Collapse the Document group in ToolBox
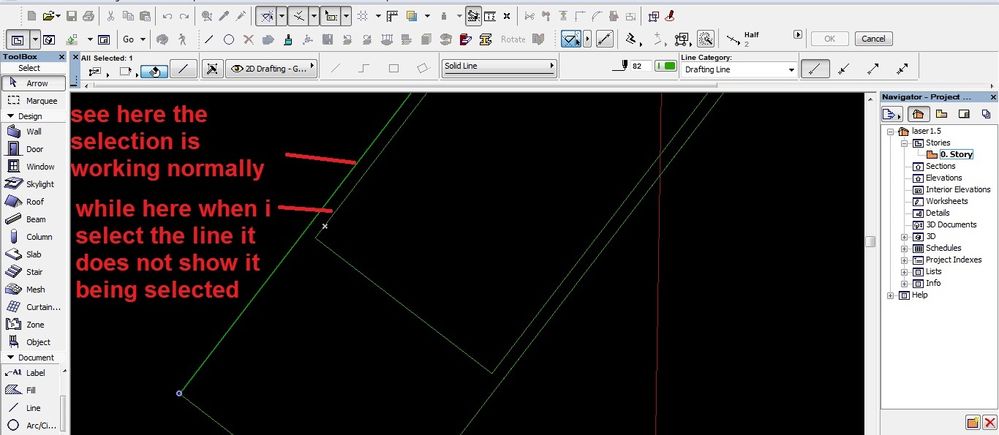Screen dimensions: 999x435 tap(11, 358)
